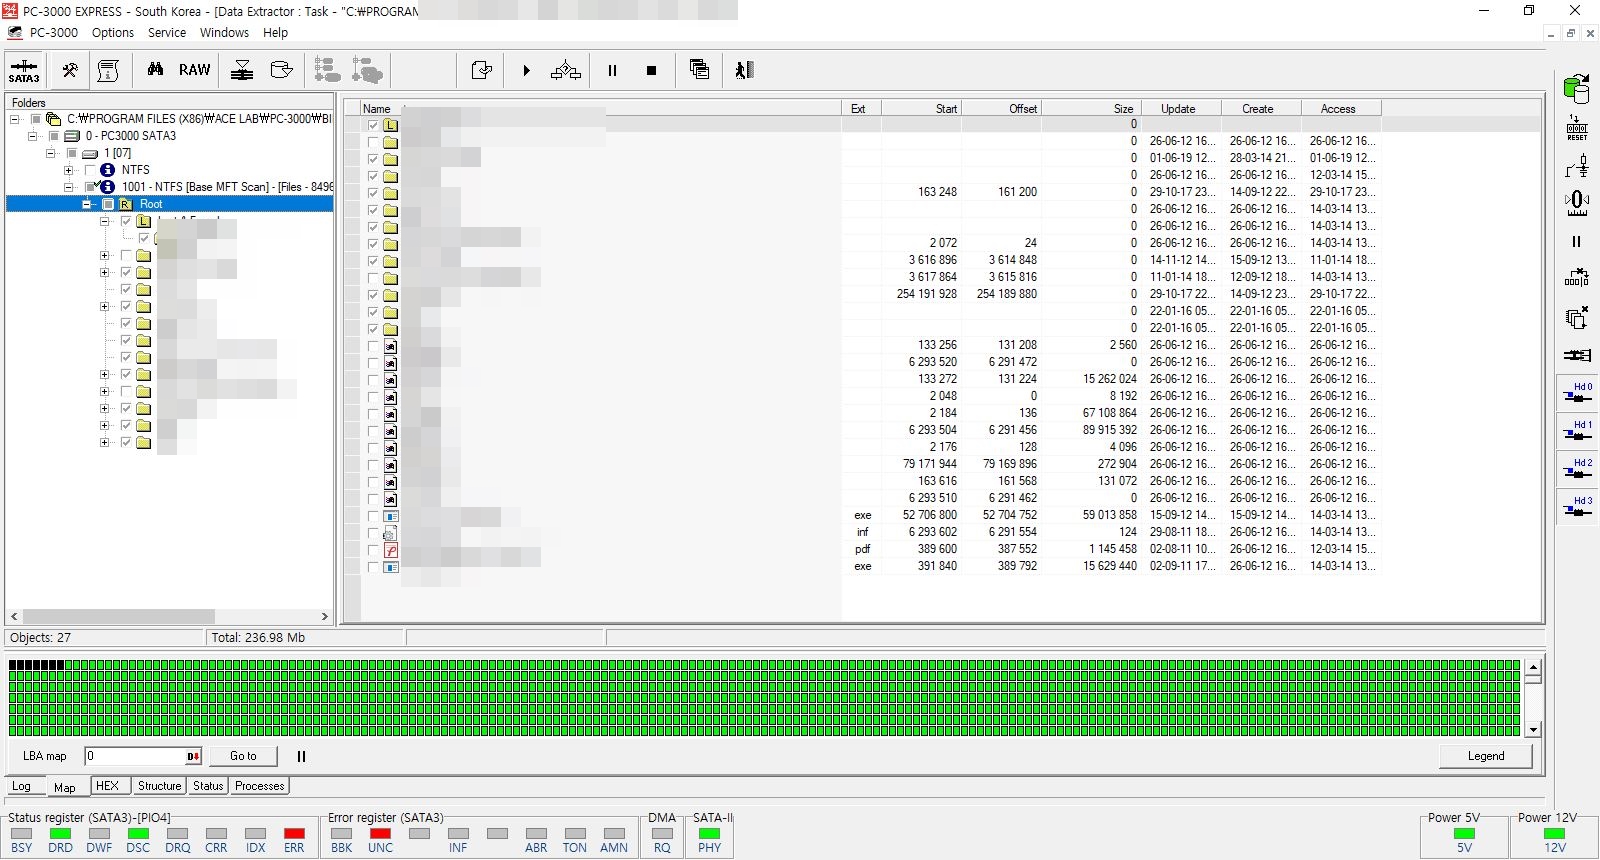Expand the NTFS partition node
This screenshot has width=1600, height=860.
coord(69,170)
